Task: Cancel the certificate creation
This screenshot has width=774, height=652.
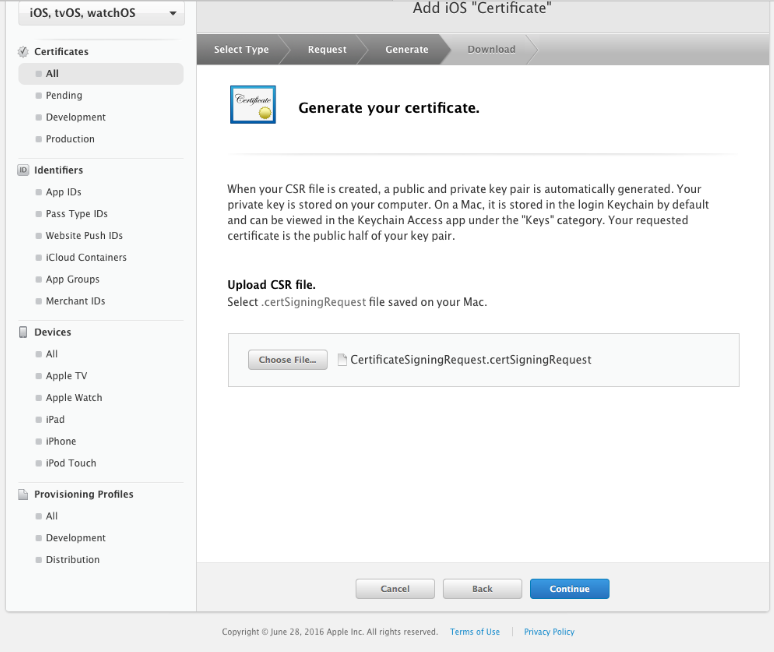Action: [x=395, y=589]
